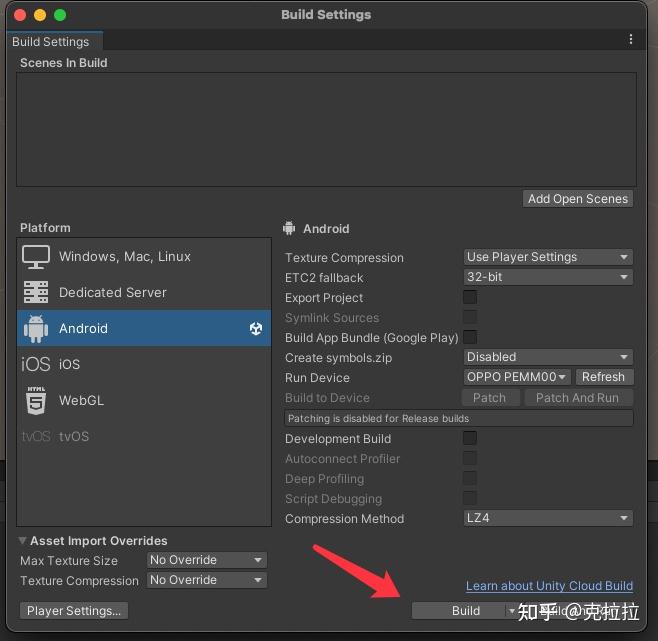658x641 pixels.
Task: Toggle the Export Project checkbox
Action: [x=470, y=297]
